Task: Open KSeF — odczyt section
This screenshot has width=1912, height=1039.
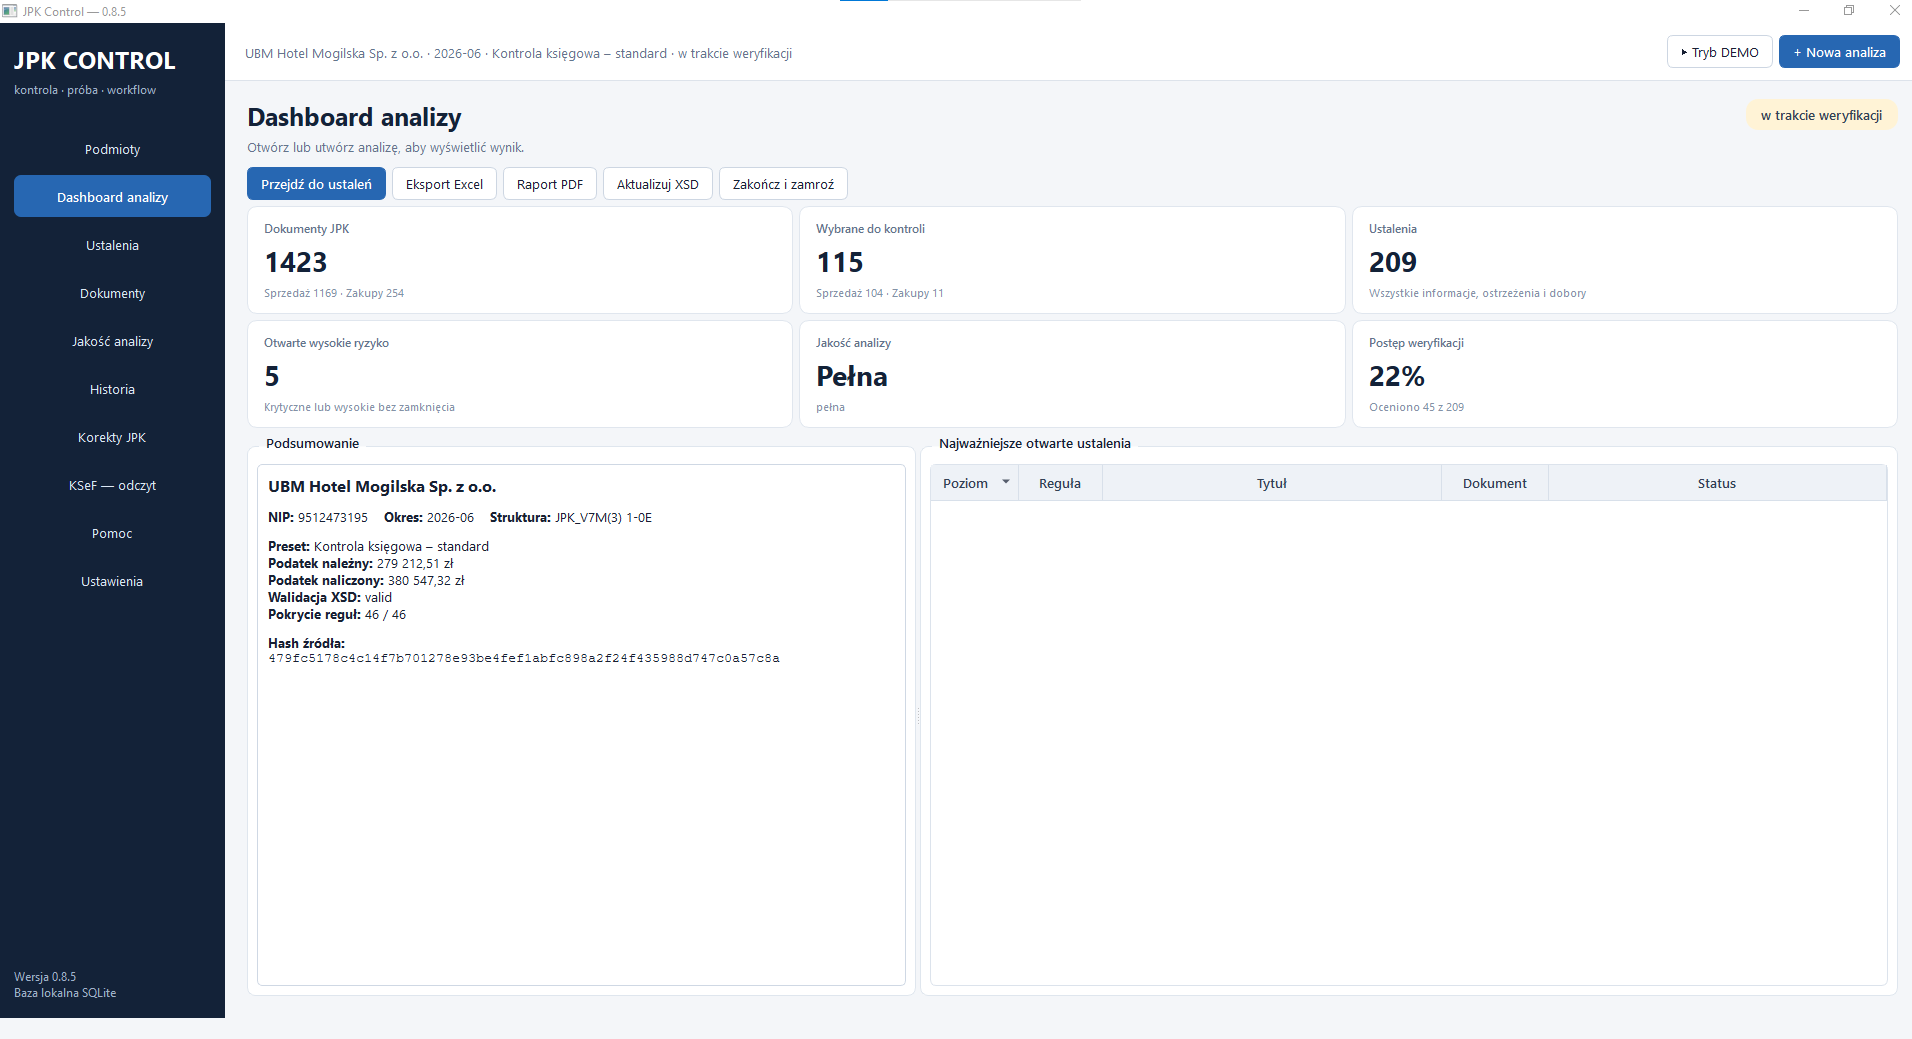Action: [x=112, y=486]
